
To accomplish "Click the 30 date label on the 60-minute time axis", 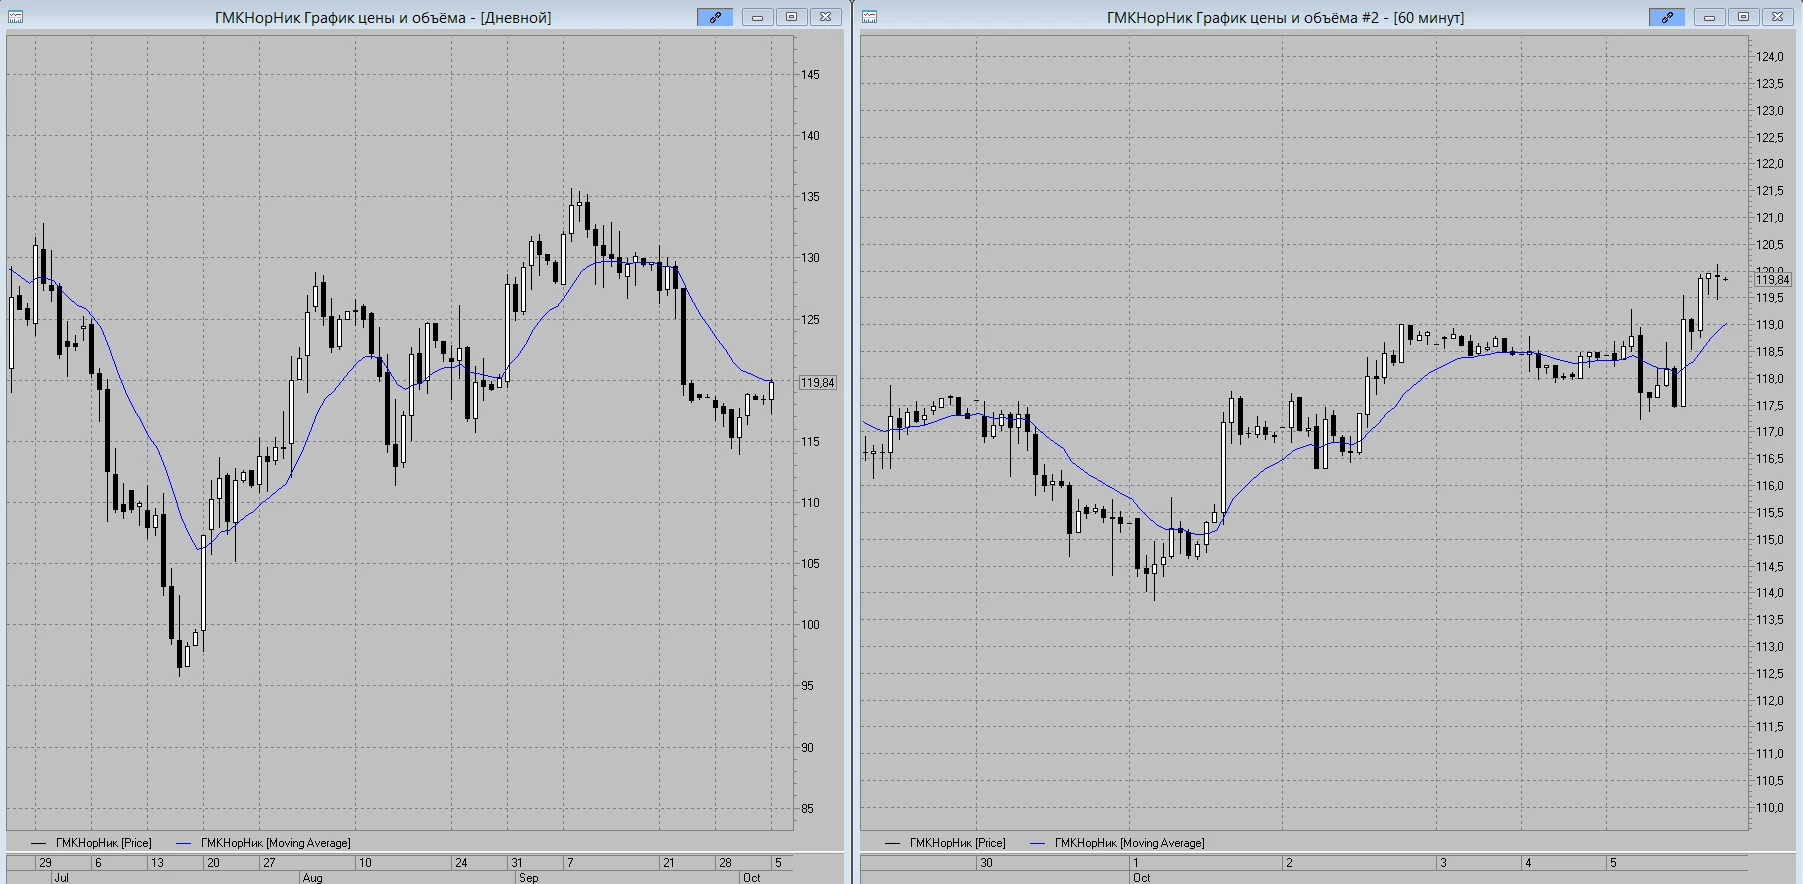I will coord(986,862).
